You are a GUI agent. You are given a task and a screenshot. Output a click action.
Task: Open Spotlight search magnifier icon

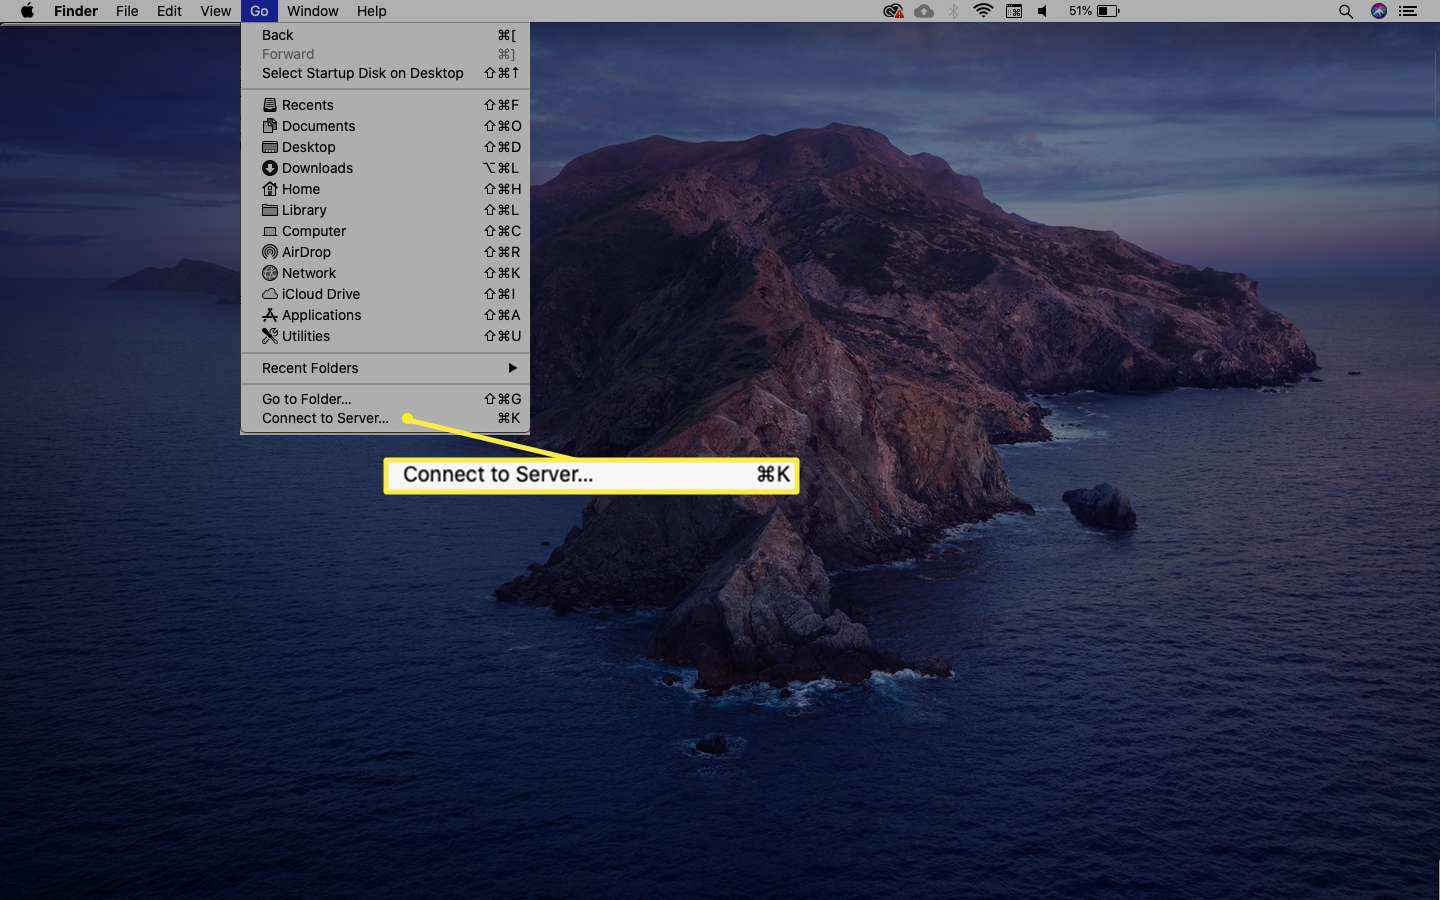pyautogui.click(x=1346, y=11)
